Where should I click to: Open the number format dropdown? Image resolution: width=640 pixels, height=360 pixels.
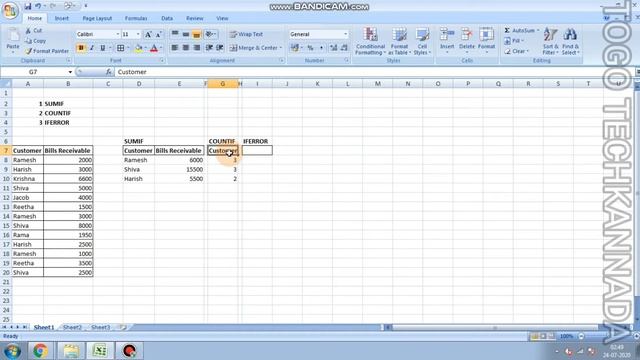pyautogui.click(x=345, y=34)
